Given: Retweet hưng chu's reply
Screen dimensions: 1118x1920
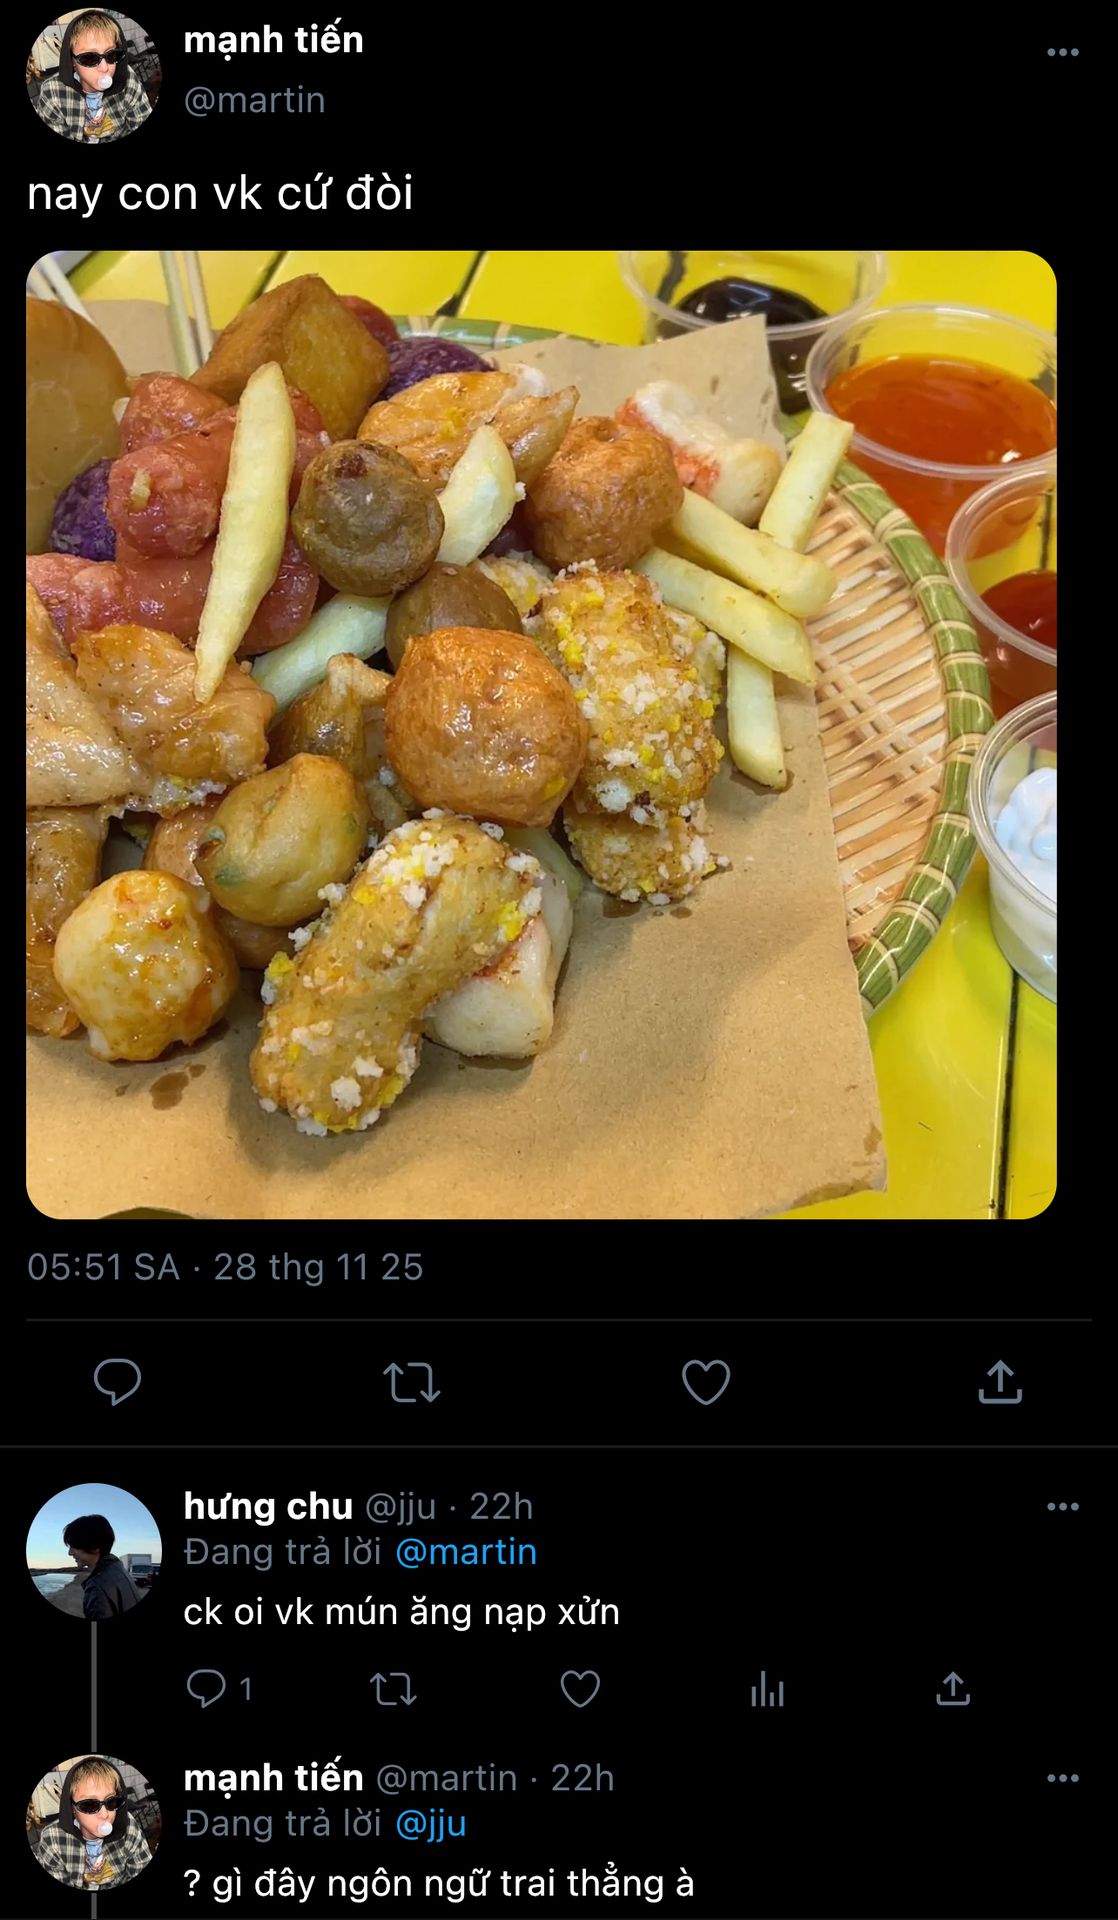Looking at the screenshot, I should click(393, 1689).
